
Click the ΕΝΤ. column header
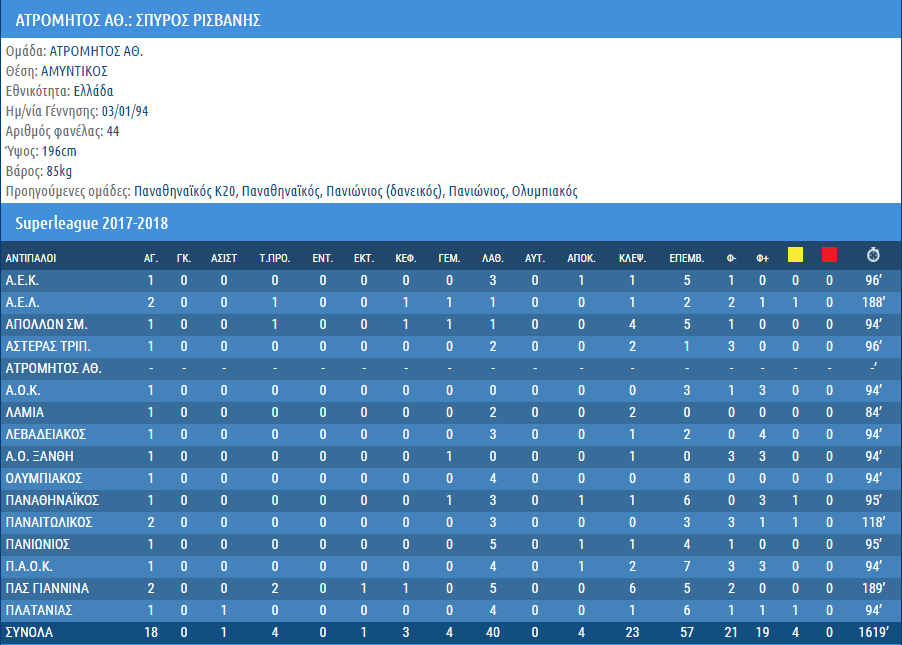(x=323, y=258)
